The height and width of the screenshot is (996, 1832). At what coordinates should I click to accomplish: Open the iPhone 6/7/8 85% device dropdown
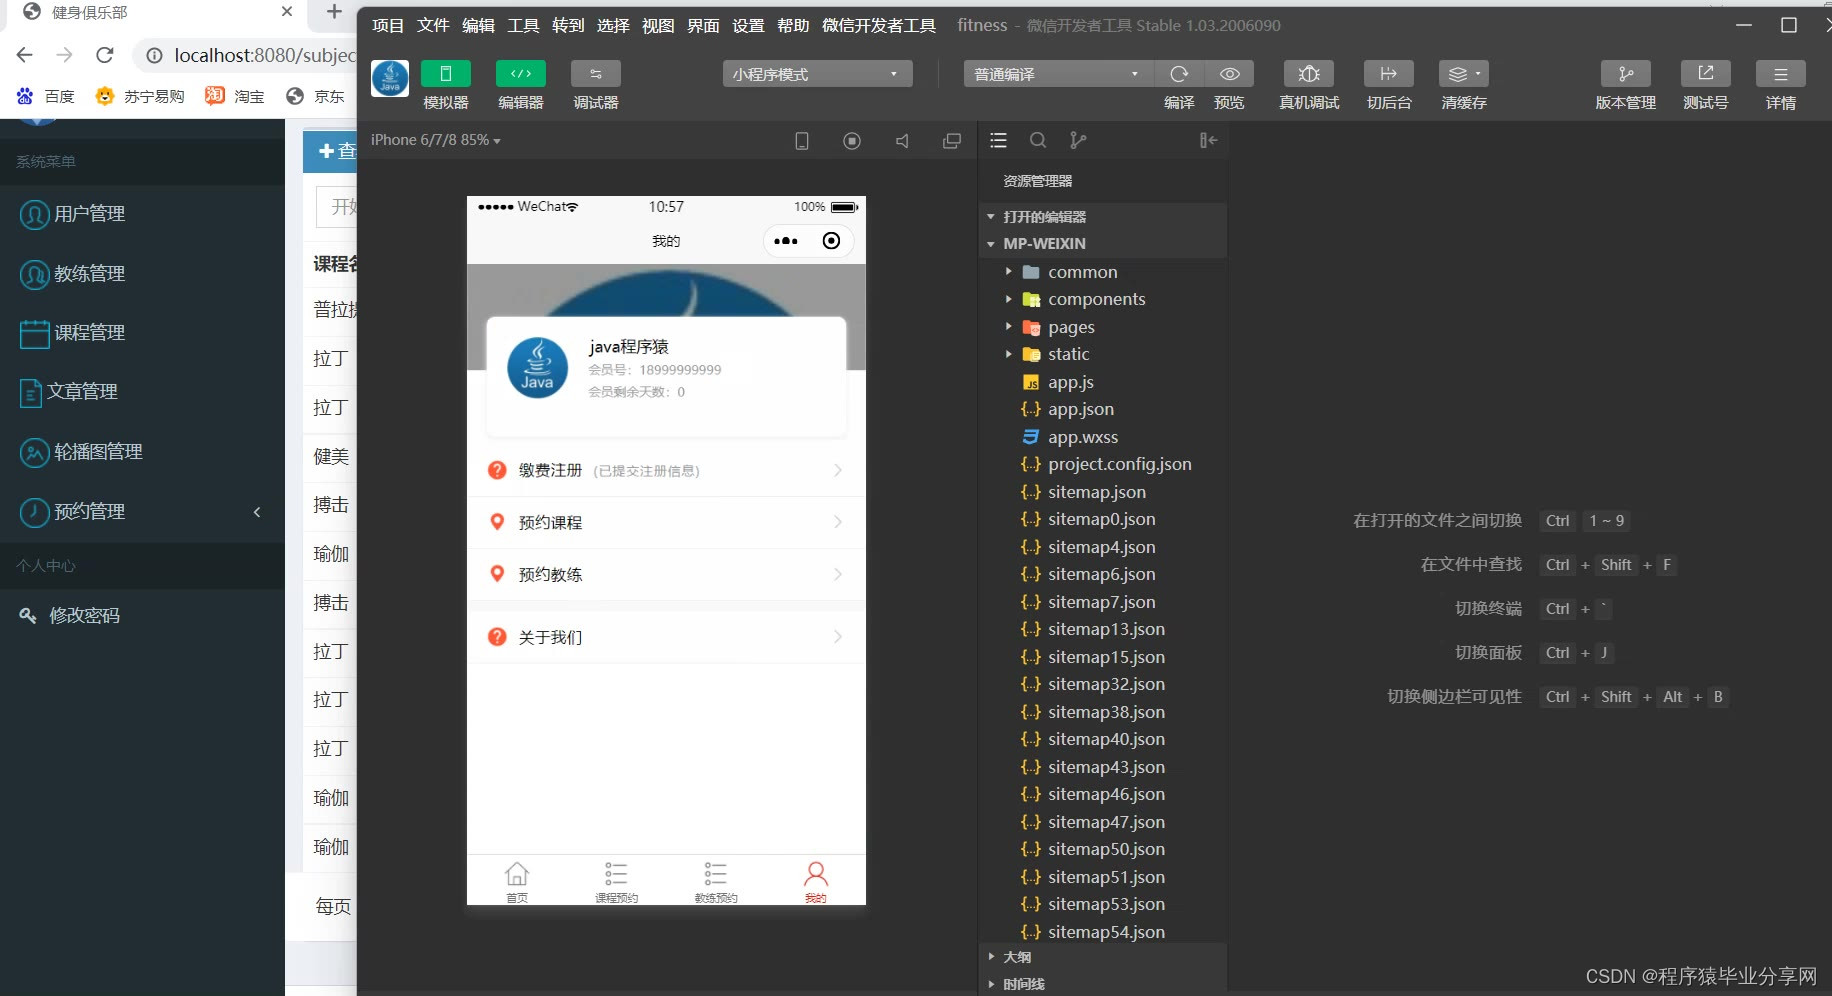tap(436, 140)
